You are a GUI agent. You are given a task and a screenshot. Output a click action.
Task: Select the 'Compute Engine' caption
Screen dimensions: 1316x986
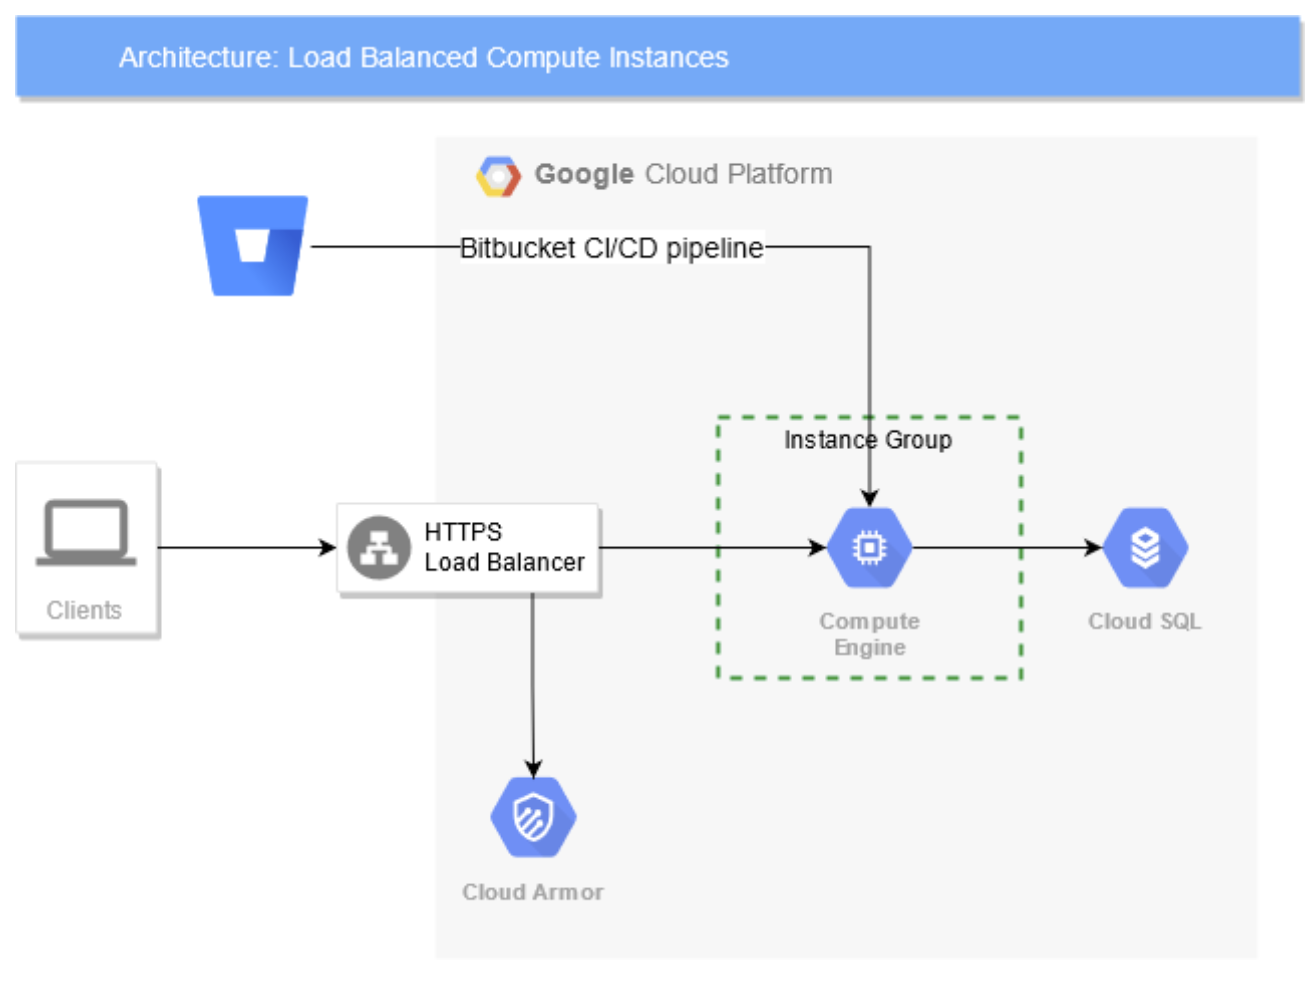tap(870, 634)
